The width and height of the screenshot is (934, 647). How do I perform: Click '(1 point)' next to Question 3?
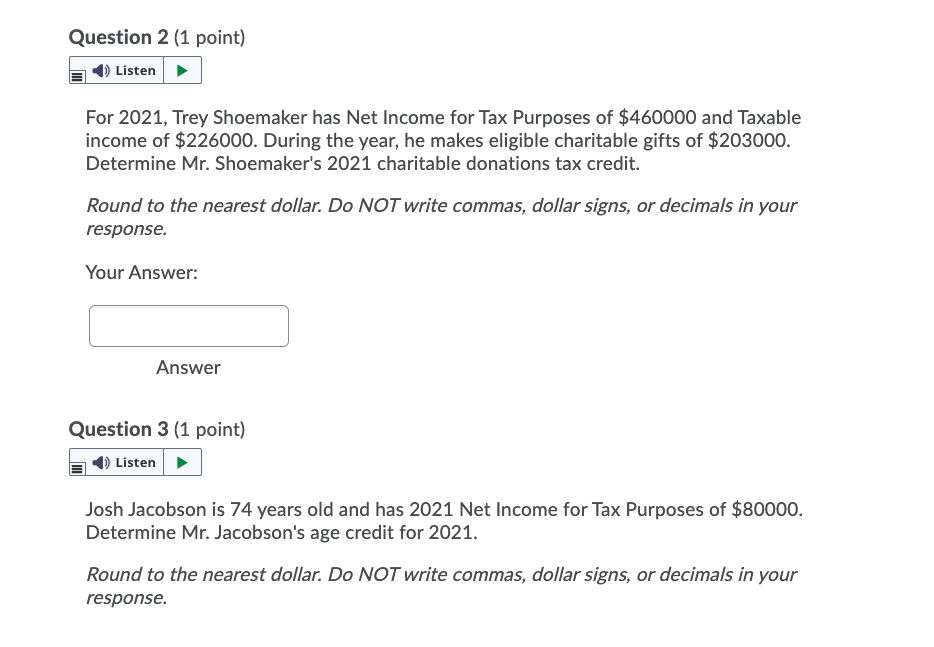click(209, 429)
